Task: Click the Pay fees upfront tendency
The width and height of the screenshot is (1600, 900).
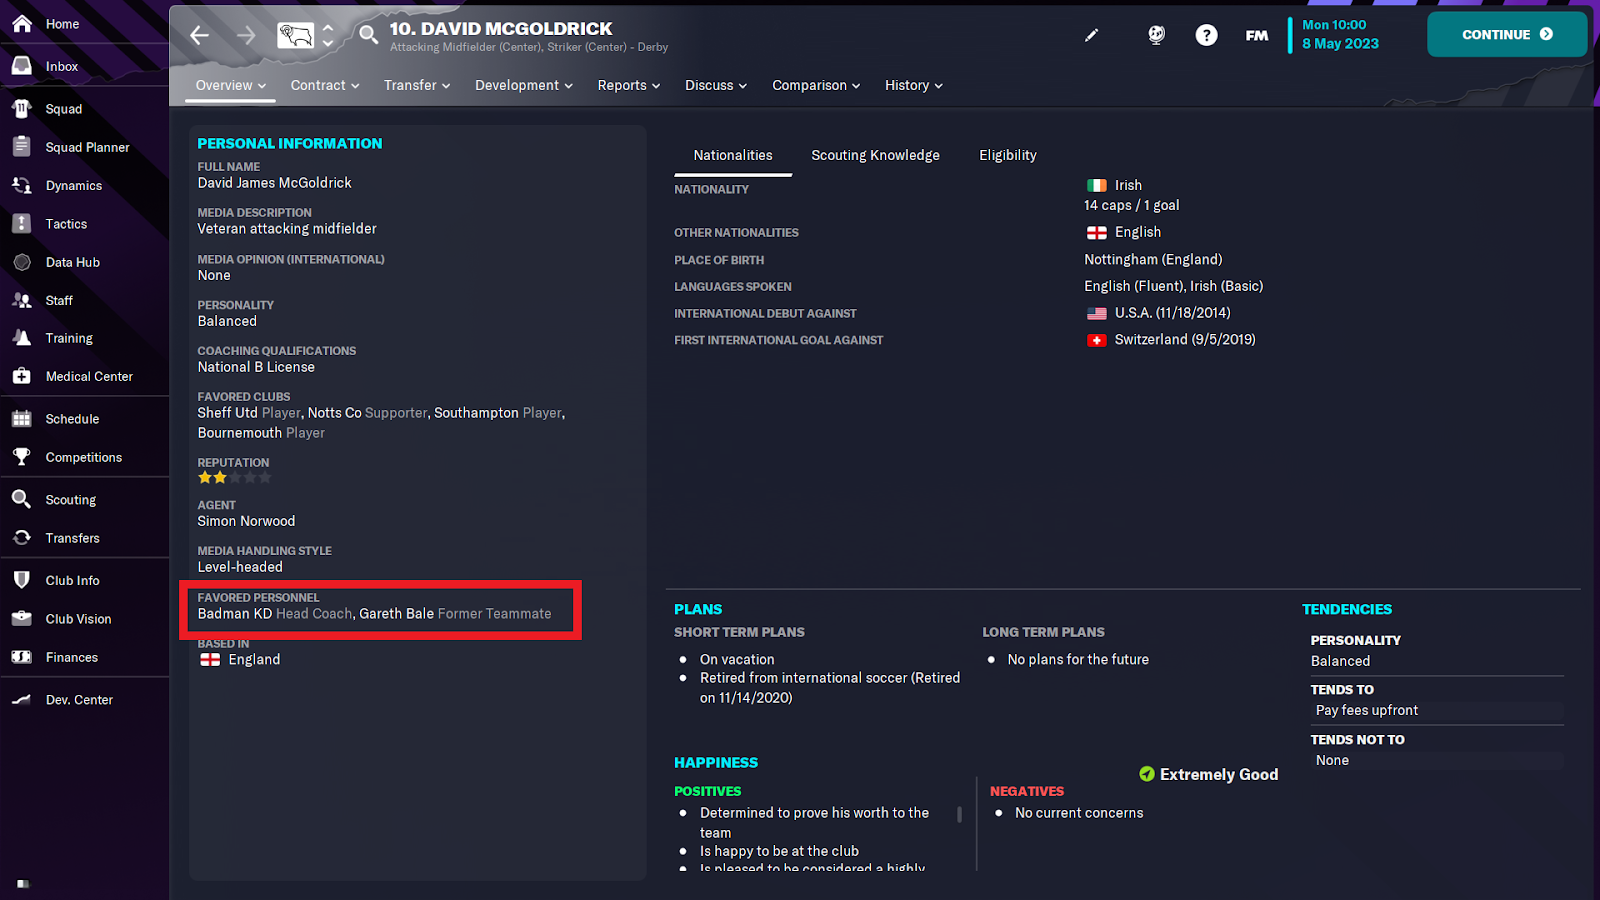Action: 1367,710
